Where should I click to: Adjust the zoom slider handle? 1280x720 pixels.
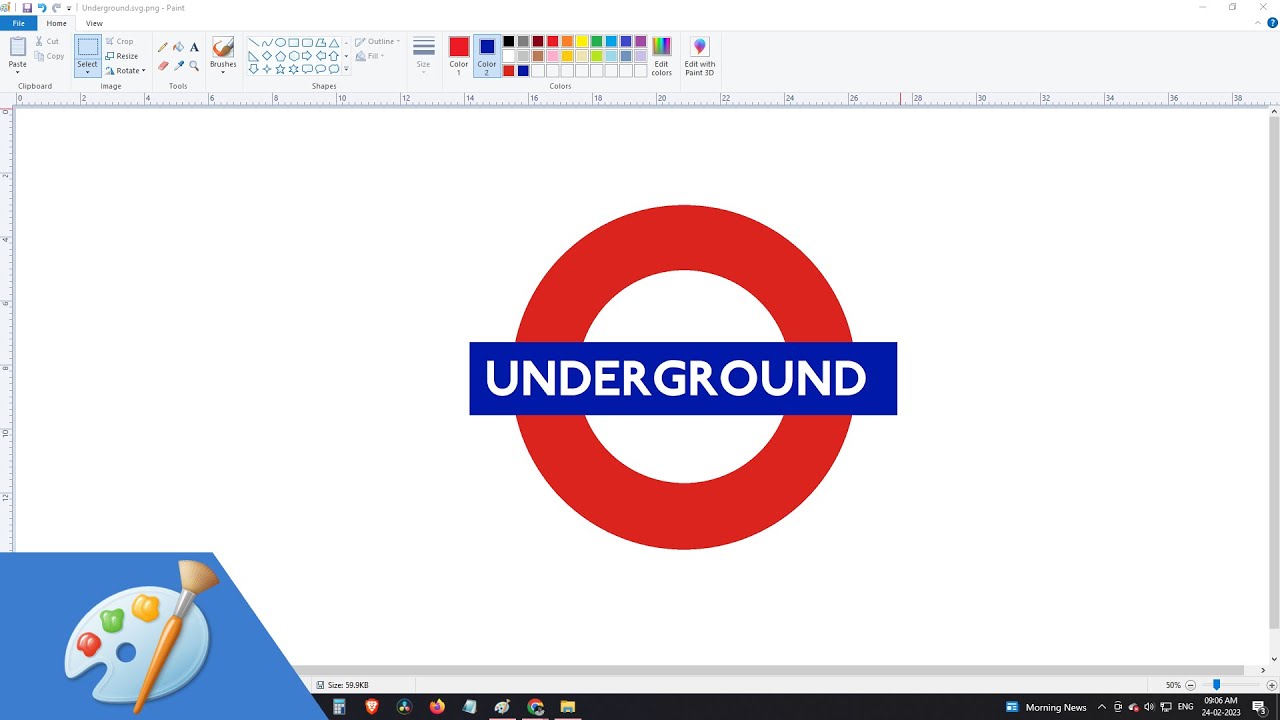click(1216, 685)
